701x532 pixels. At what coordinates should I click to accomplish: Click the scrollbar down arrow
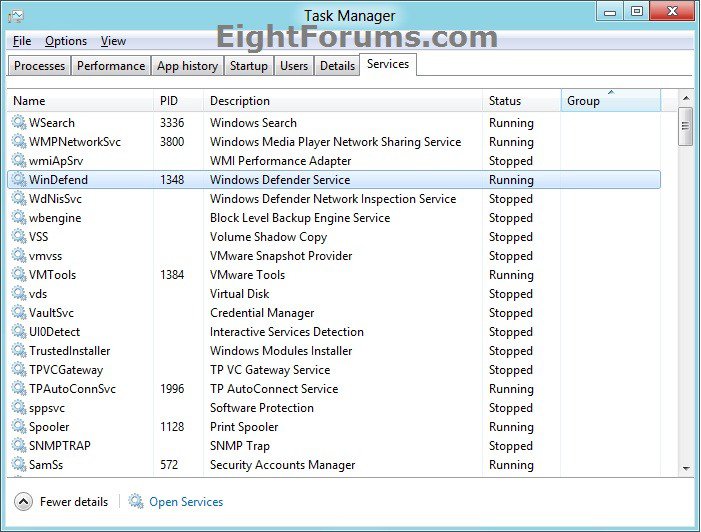point(686,467)
